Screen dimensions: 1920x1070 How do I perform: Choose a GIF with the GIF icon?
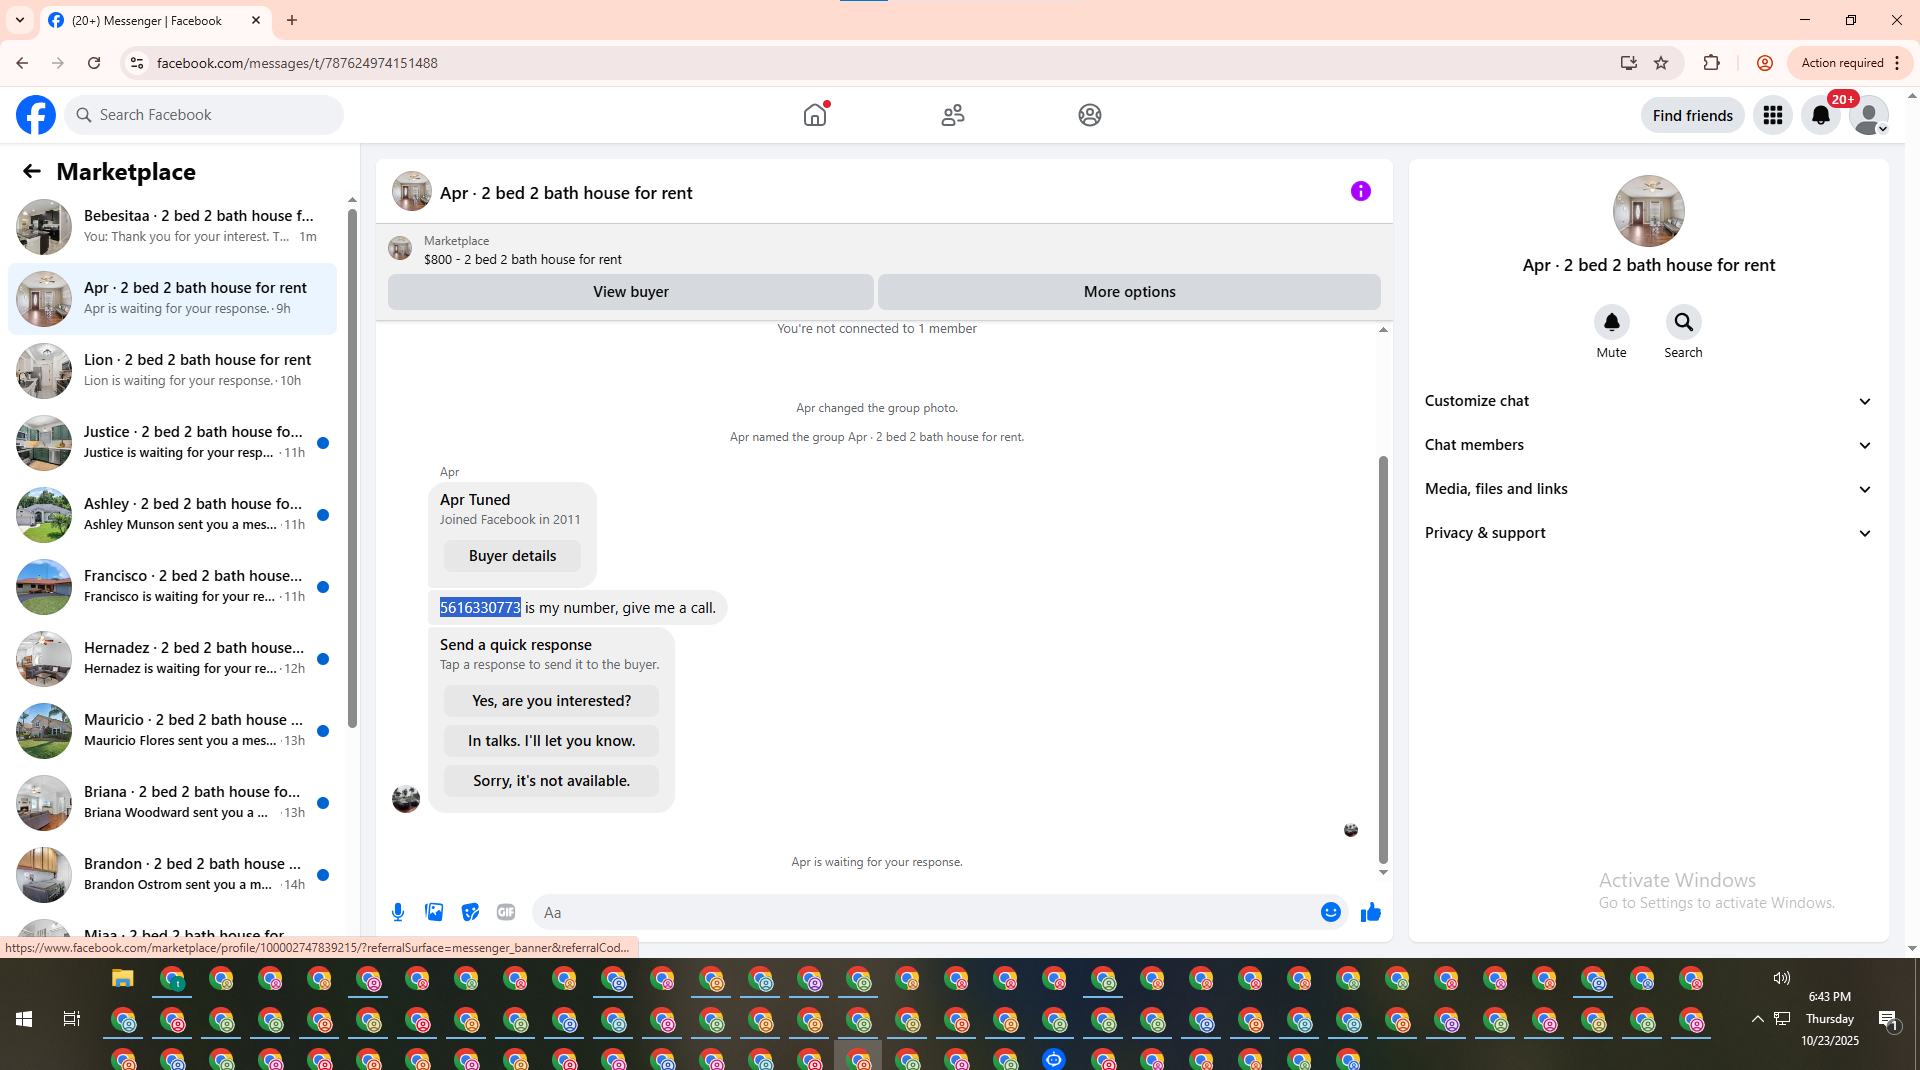tap(506, 912)
